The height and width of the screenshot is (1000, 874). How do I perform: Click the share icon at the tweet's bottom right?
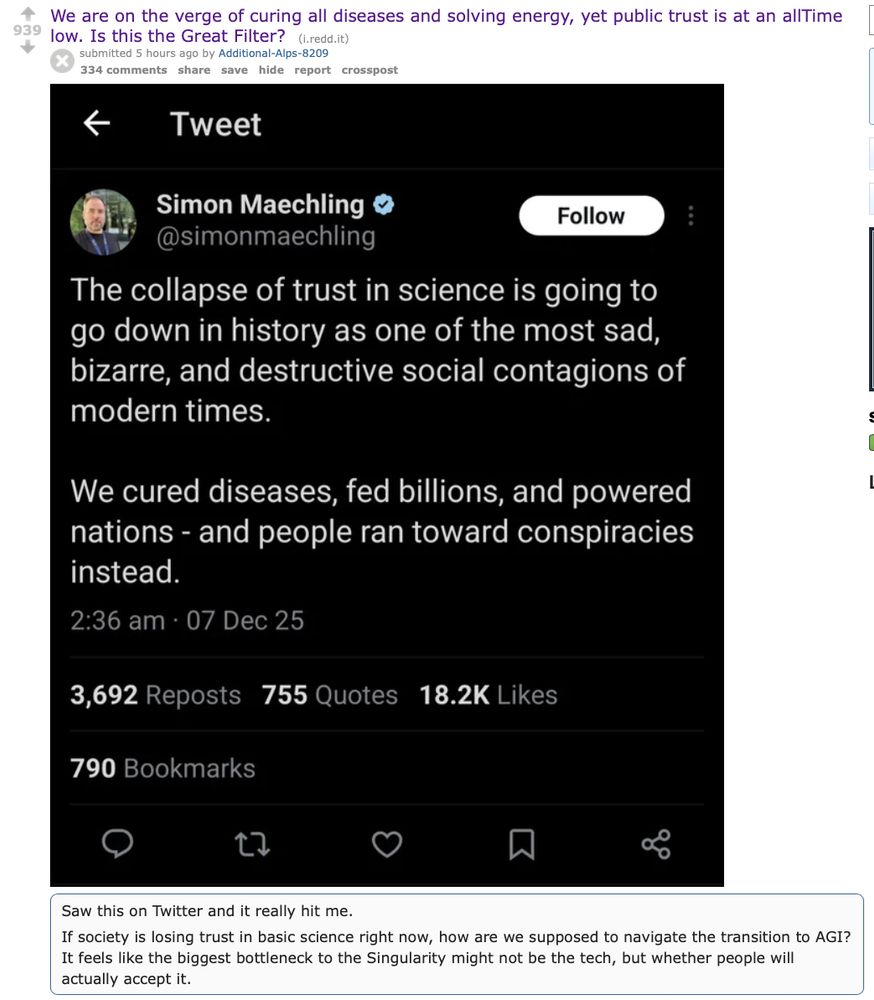tap(655, 843)
